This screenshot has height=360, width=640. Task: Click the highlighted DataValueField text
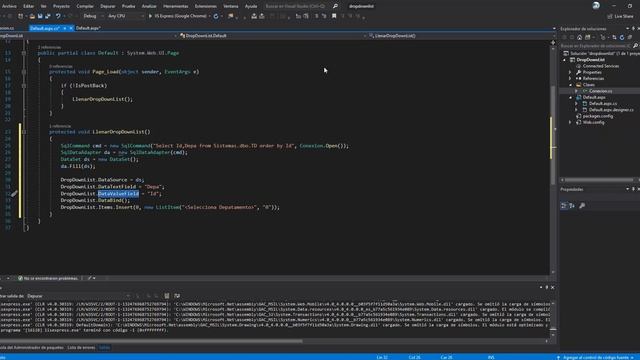click(118, 193)
